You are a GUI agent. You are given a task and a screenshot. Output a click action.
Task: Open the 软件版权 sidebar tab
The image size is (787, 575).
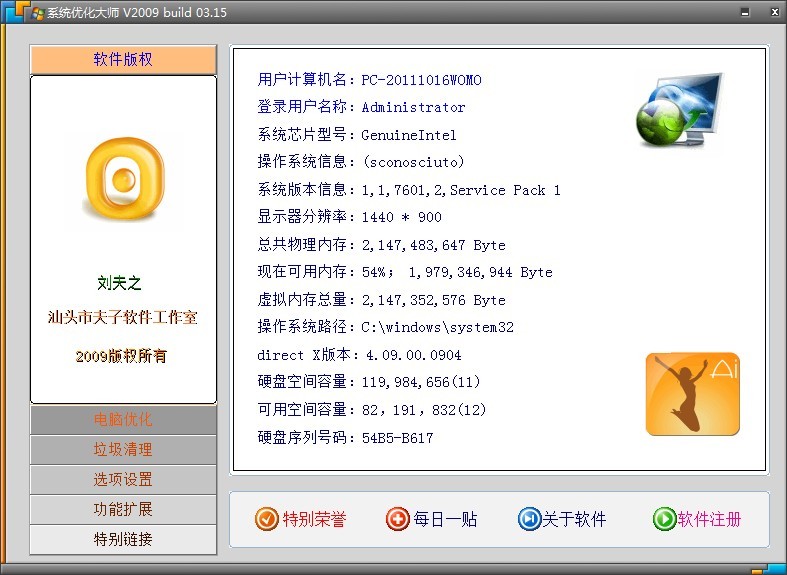[x=123, y=60]
